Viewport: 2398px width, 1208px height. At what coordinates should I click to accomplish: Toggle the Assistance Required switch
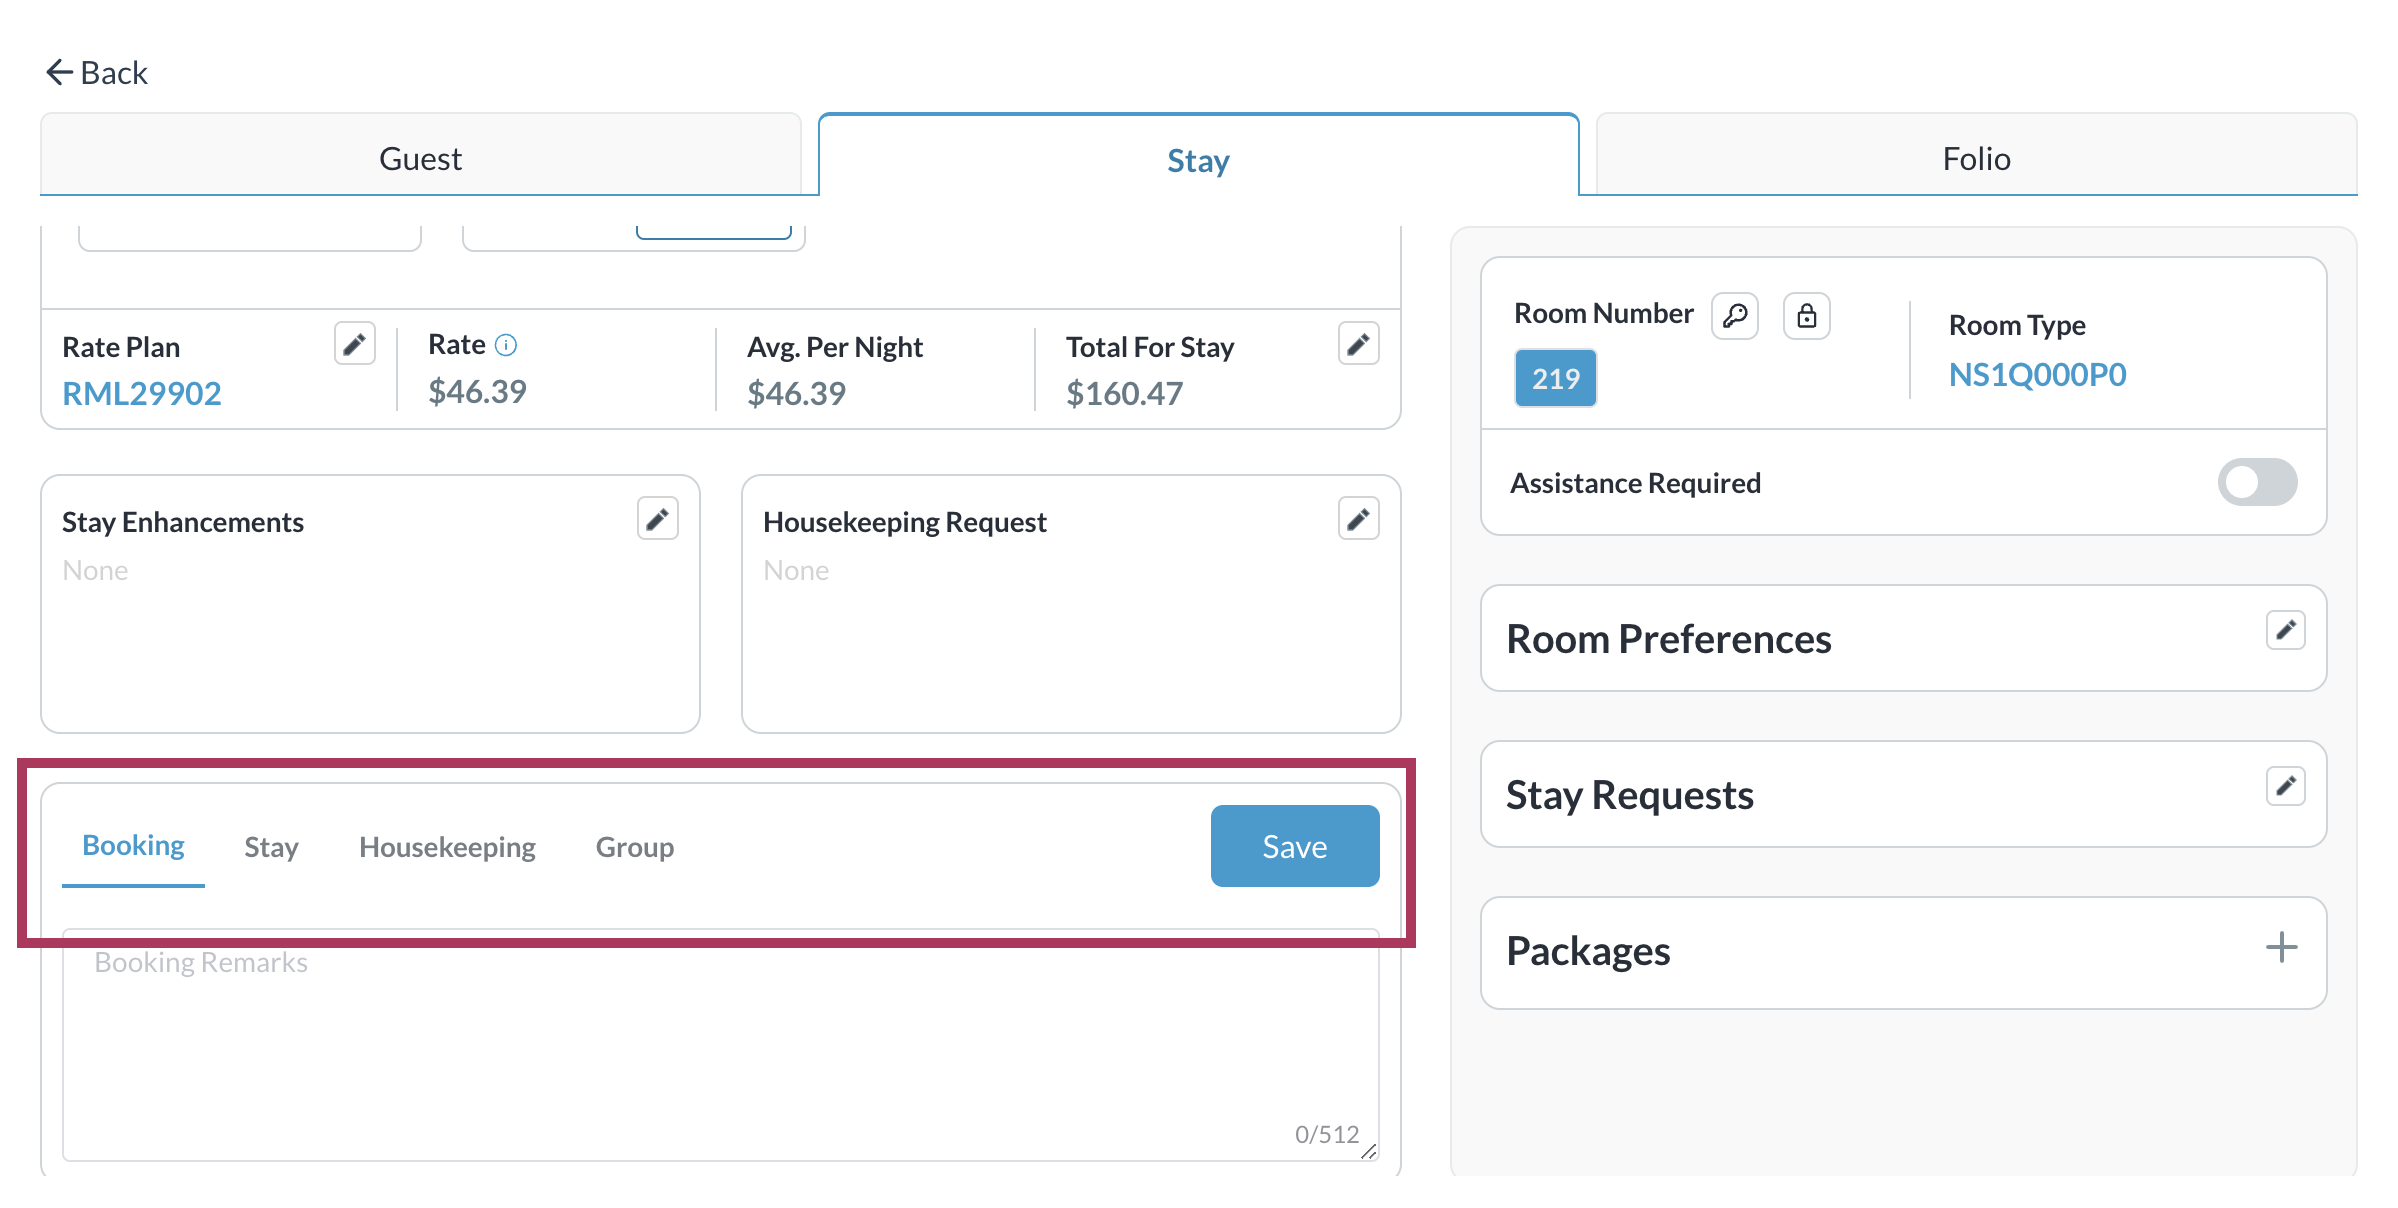[2257, 483]
